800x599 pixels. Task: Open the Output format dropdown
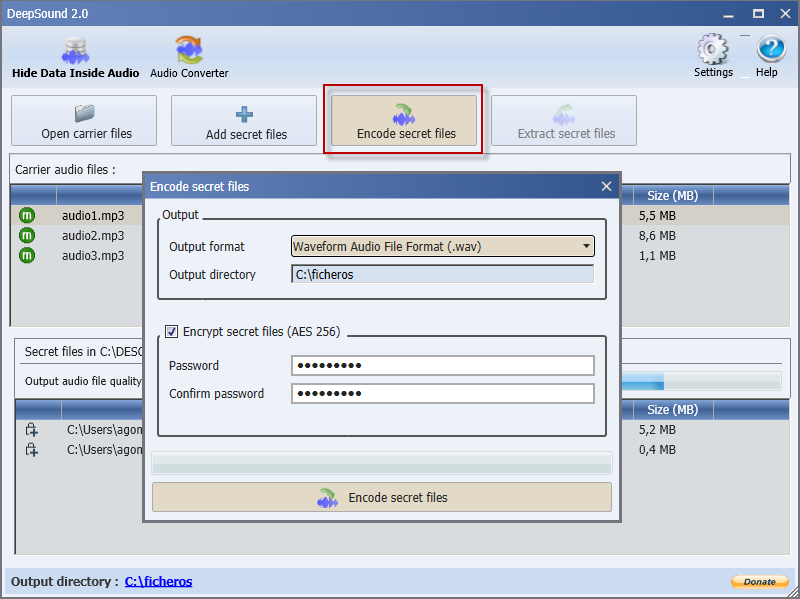pos(443,246)
